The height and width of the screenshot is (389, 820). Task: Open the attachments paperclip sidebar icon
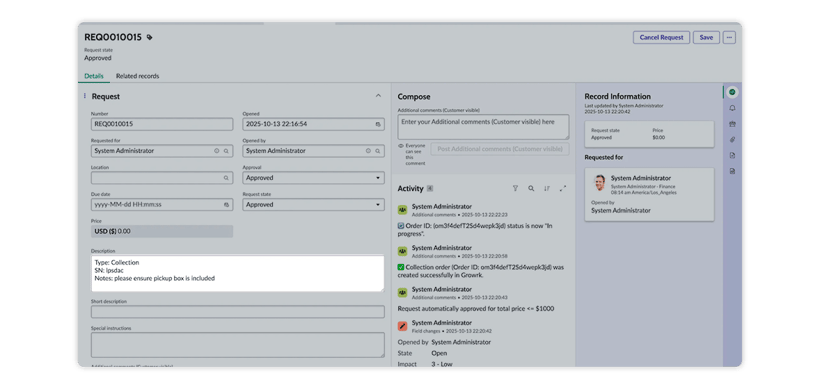click(732, 140)
